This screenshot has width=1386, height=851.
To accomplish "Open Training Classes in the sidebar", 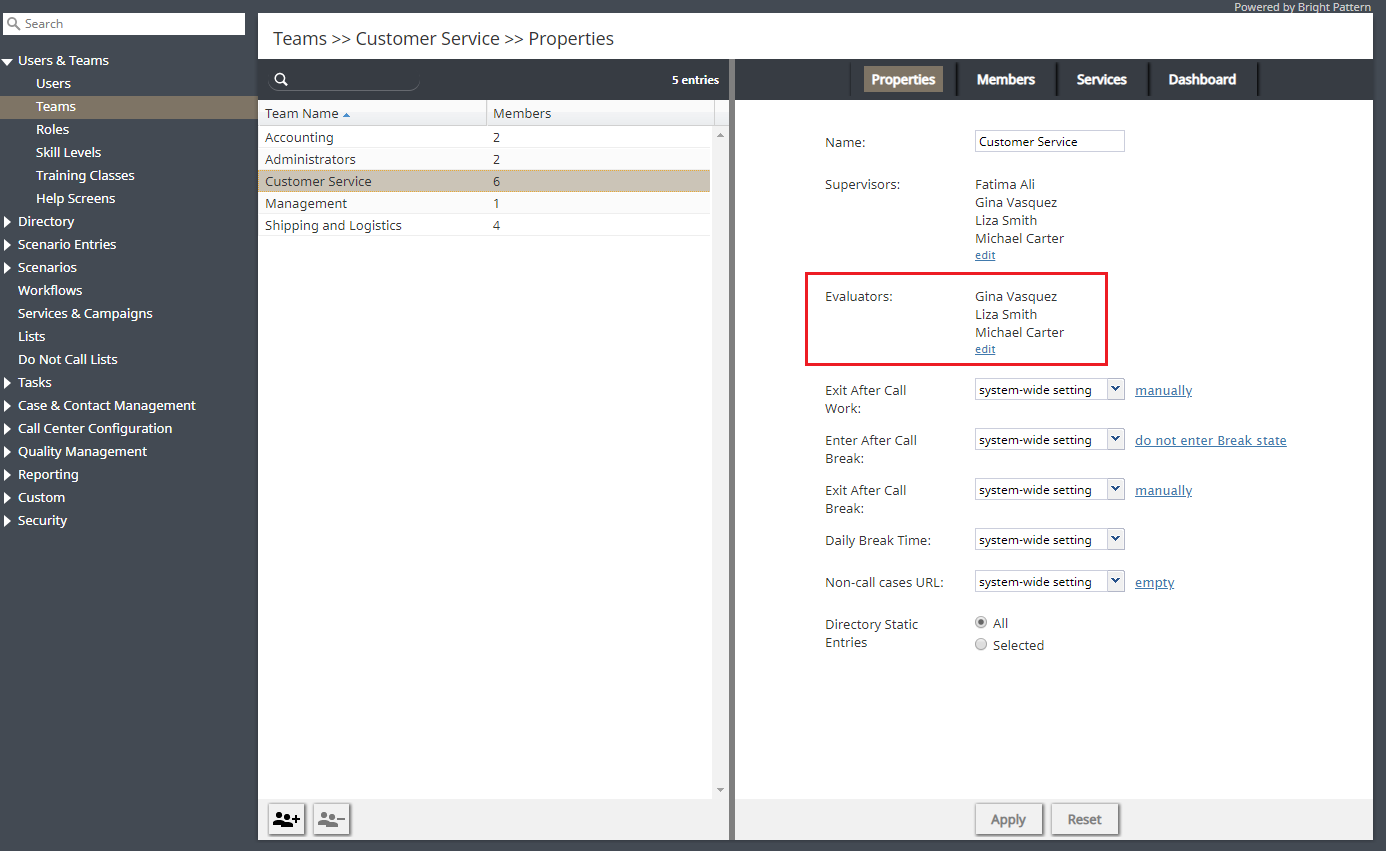I will 85,176.
